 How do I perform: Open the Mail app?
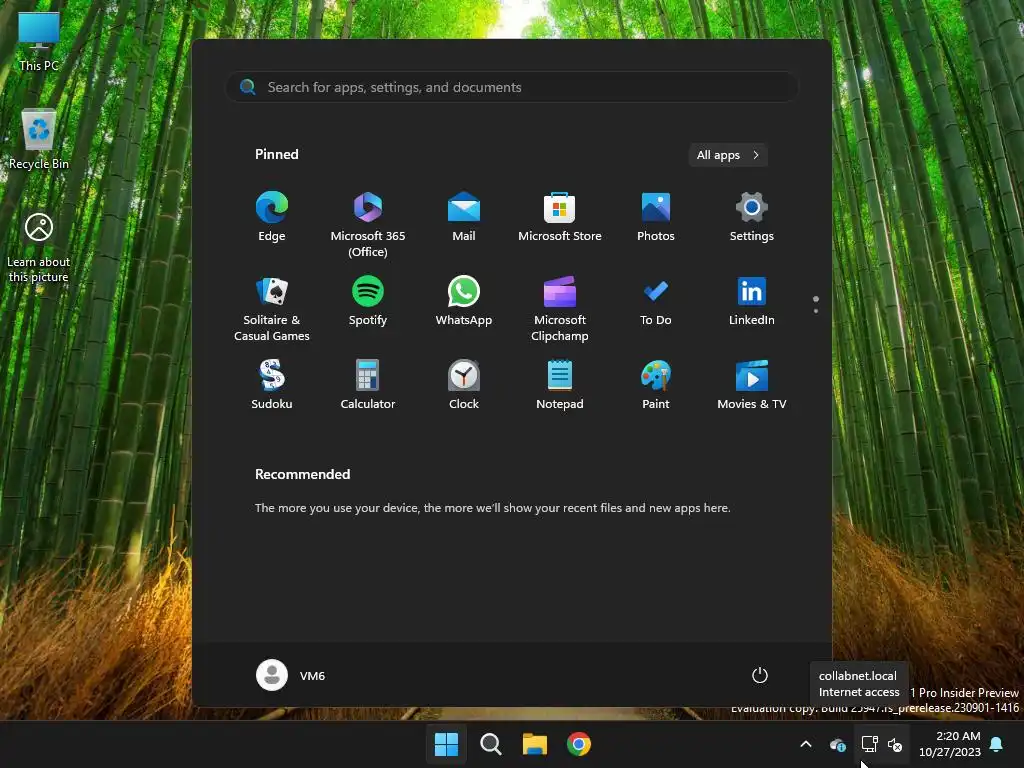(x=464, y=217)
